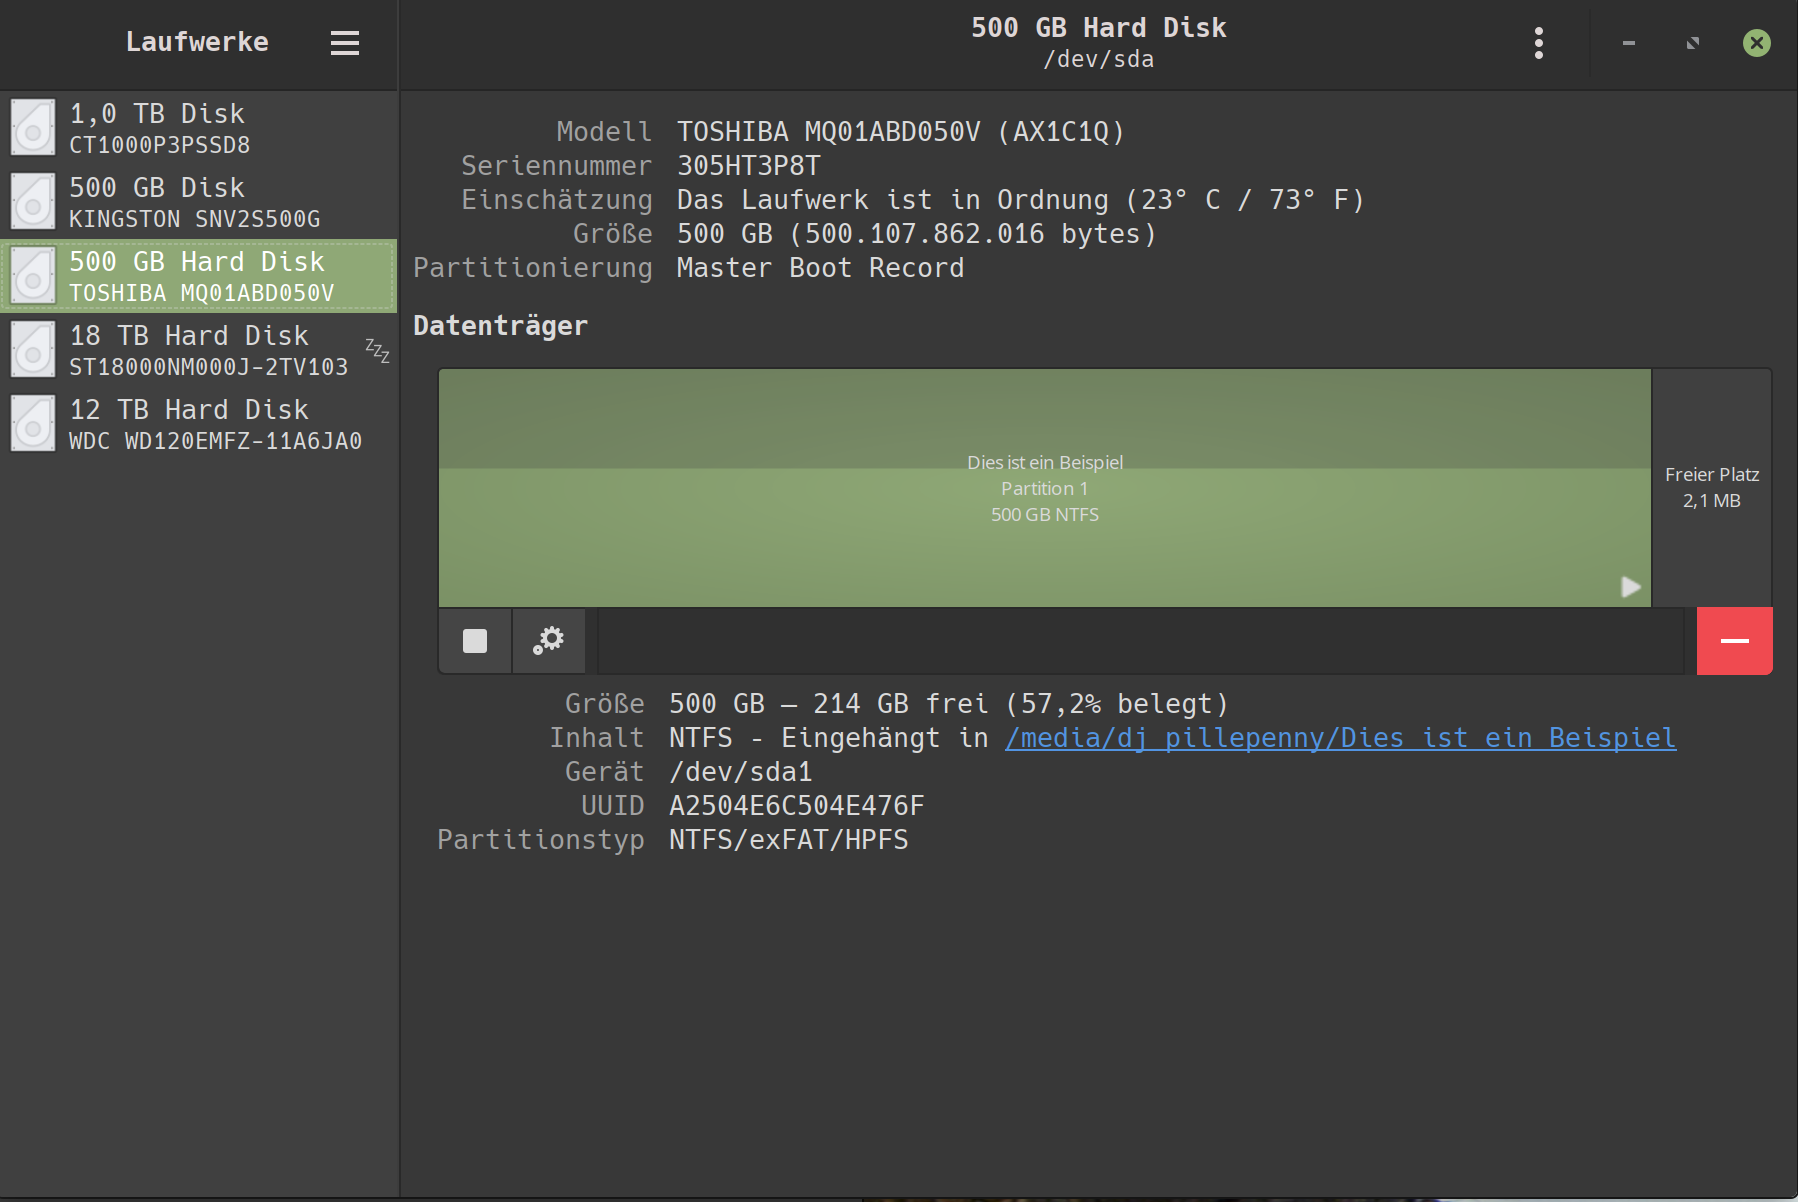This screenshot has height=1202, width=1798.
Task: Click the Datenträger heading
Action: 500,326
